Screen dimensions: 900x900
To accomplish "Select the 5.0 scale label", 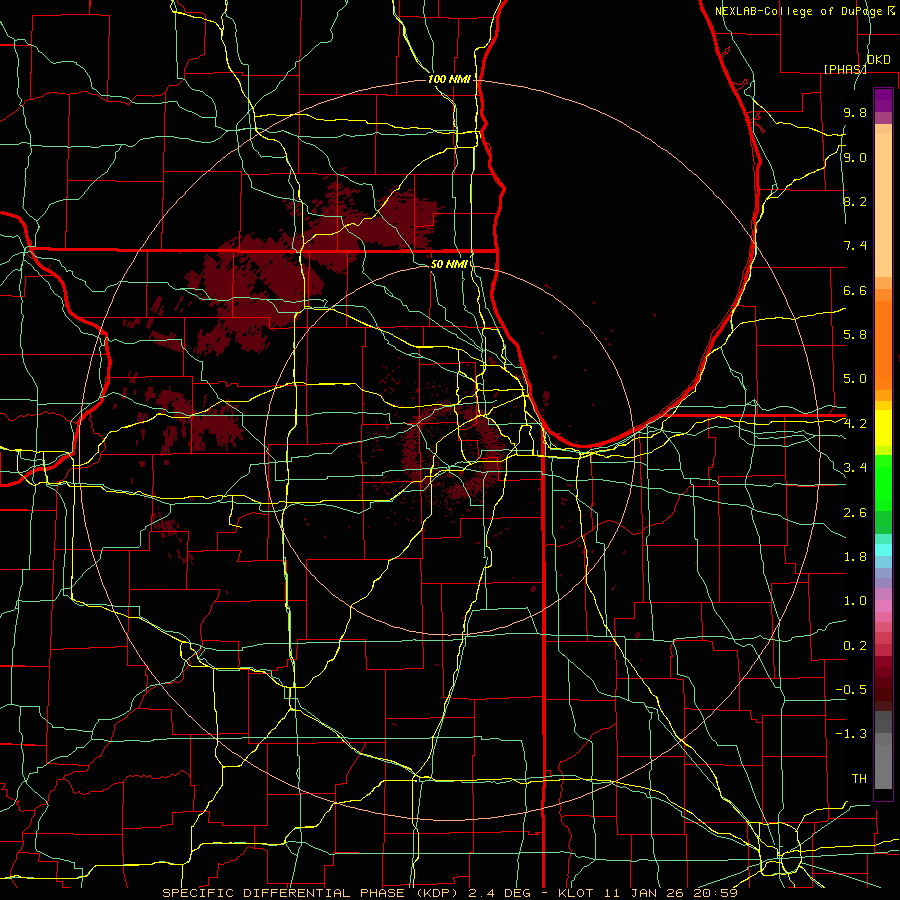I will pos(855,379).
